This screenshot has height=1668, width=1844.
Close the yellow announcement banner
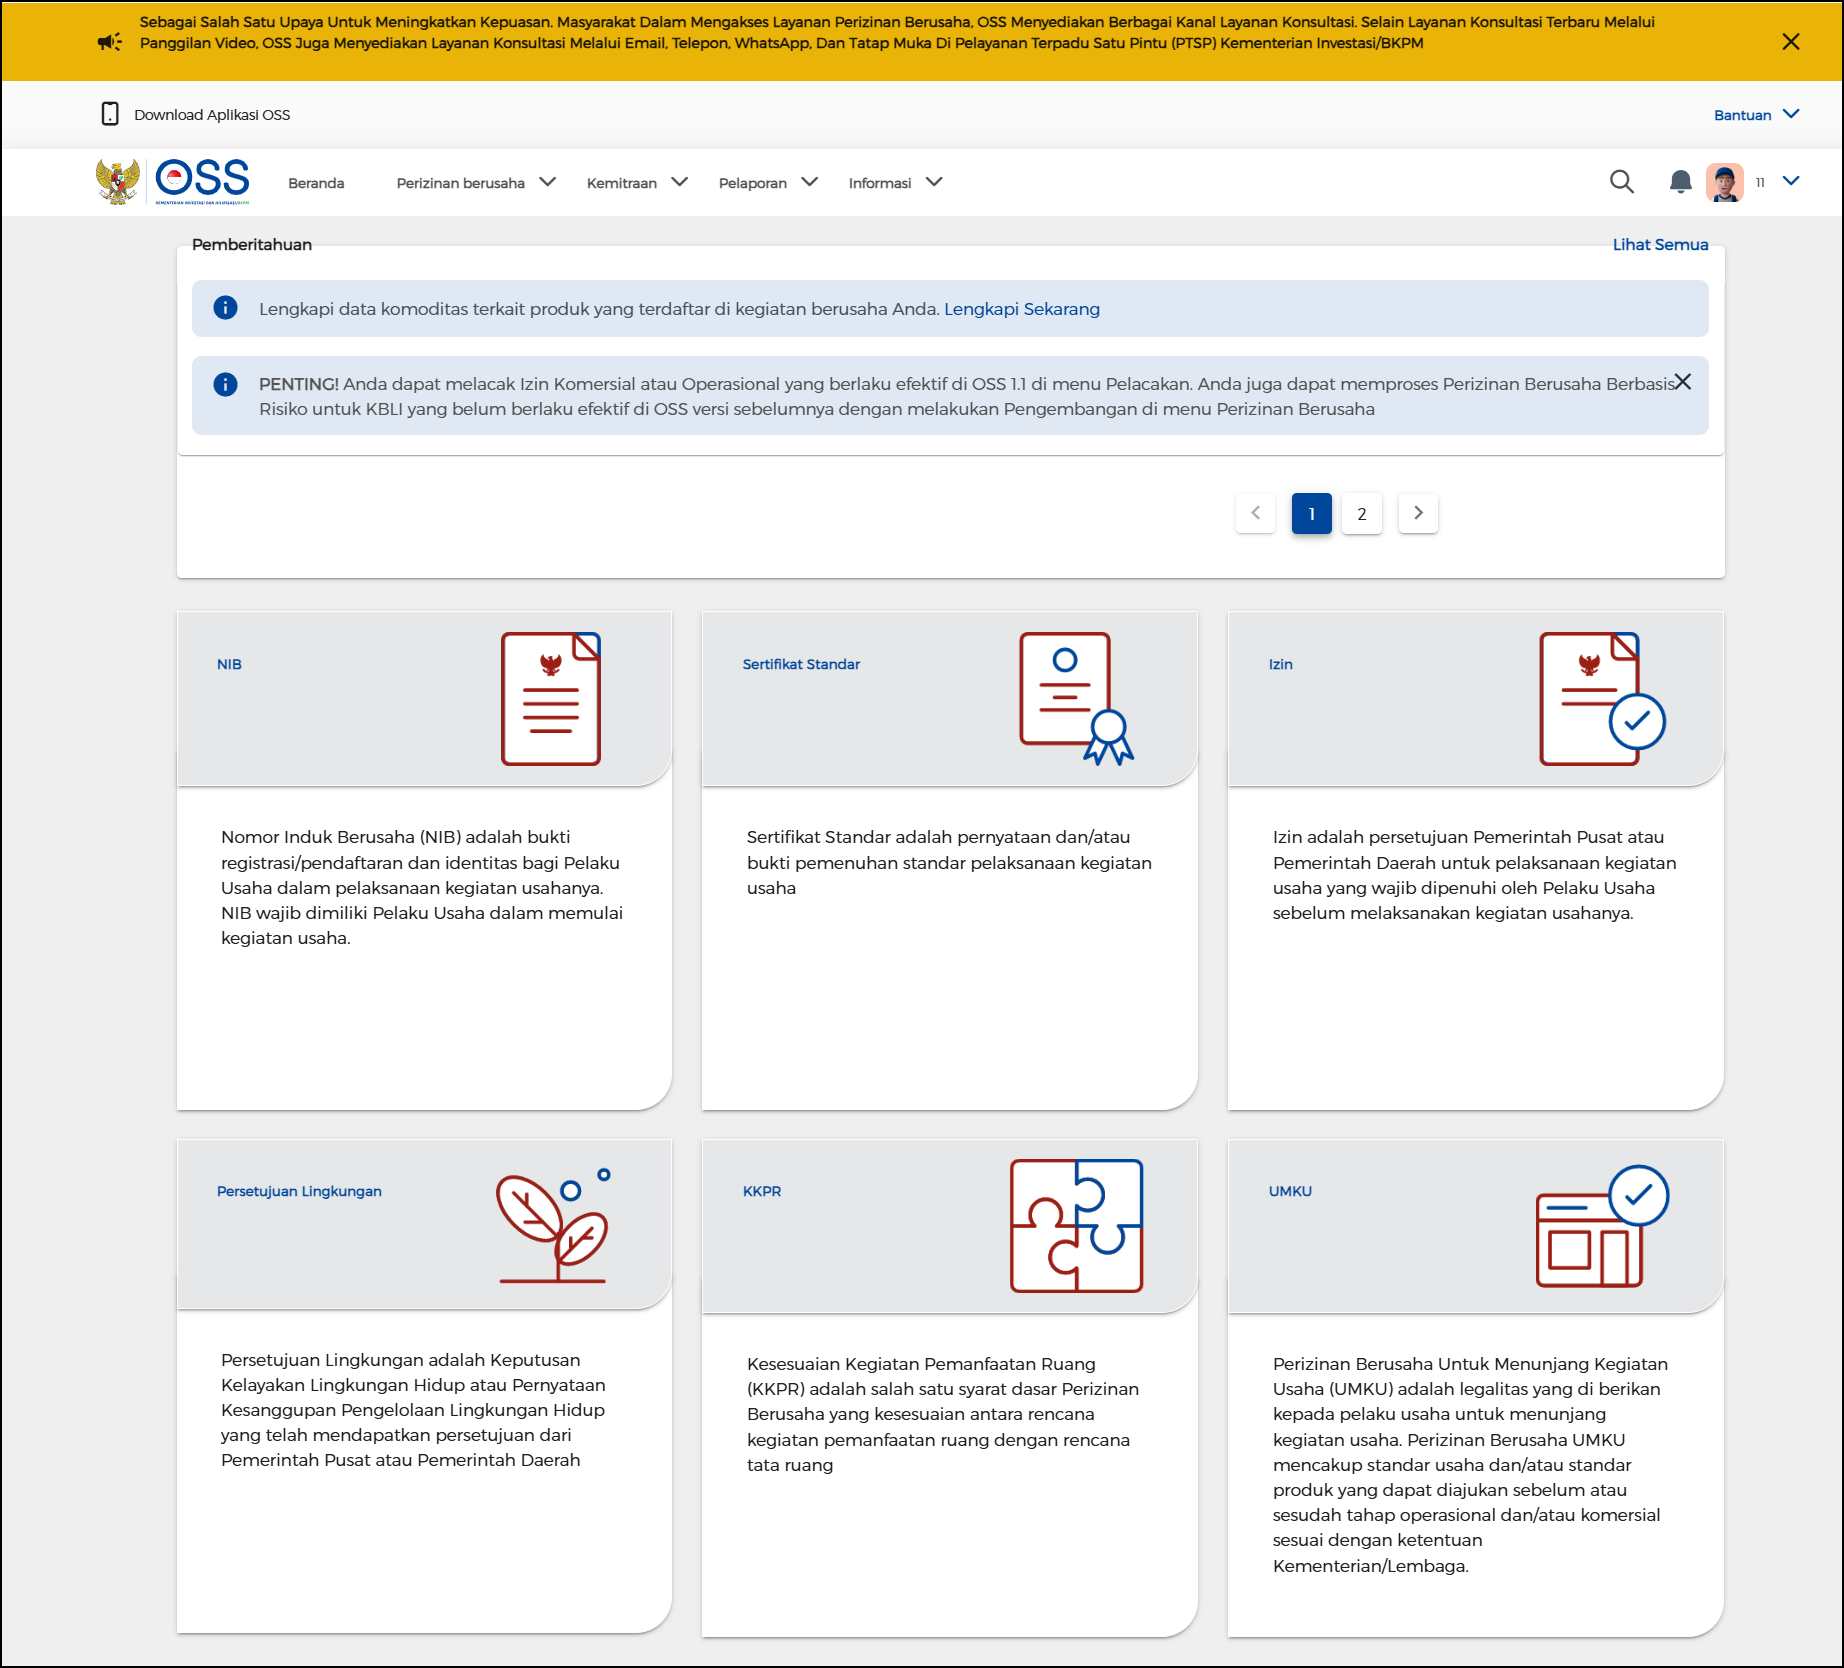coord(1790,41)
